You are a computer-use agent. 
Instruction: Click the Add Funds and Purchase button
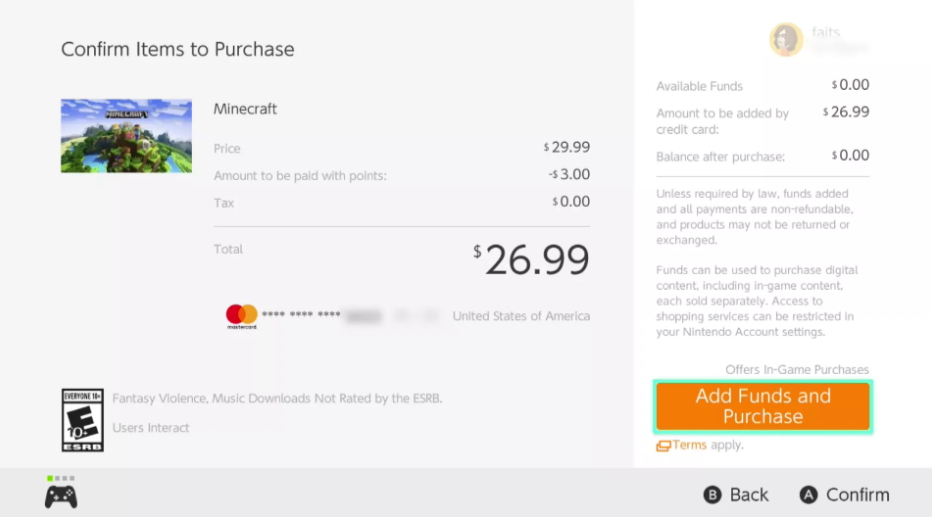(763, 406)
